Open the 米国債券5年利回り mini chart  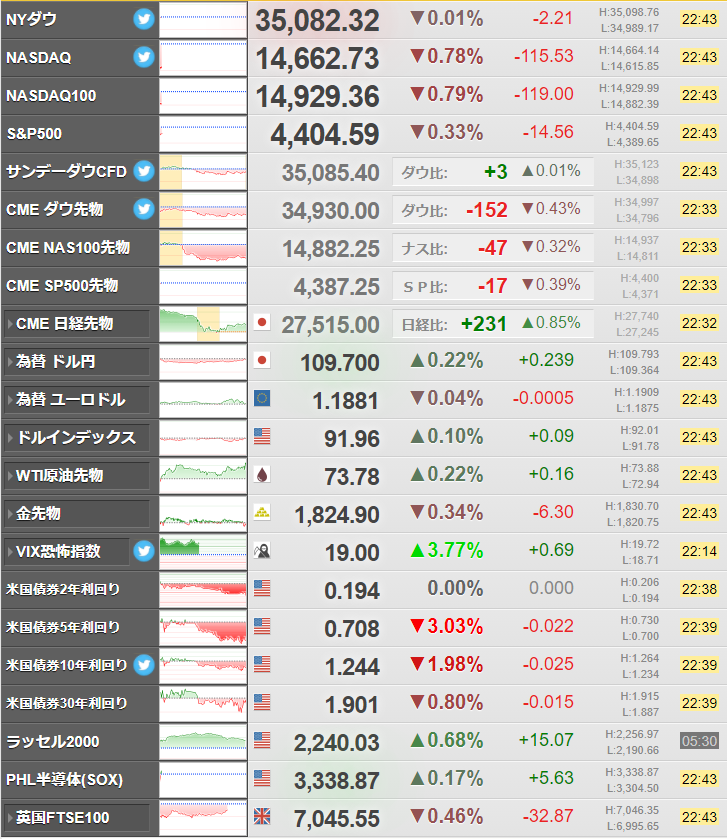(203, 628)
